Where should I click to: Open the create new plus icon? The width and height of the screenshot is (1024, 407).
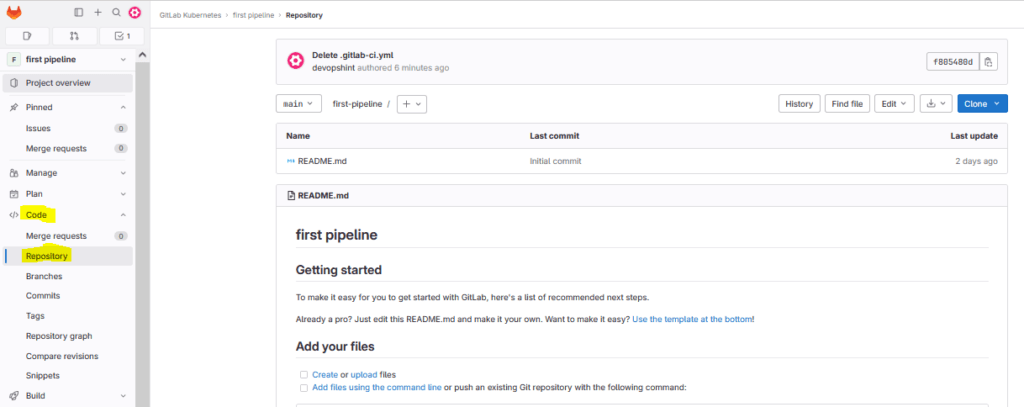coord(98,12)
